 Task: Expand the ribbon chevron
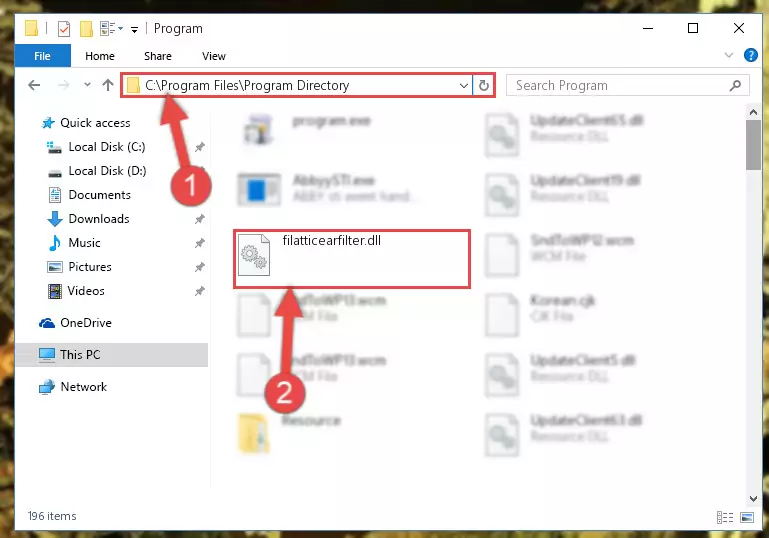coord(729,55)
